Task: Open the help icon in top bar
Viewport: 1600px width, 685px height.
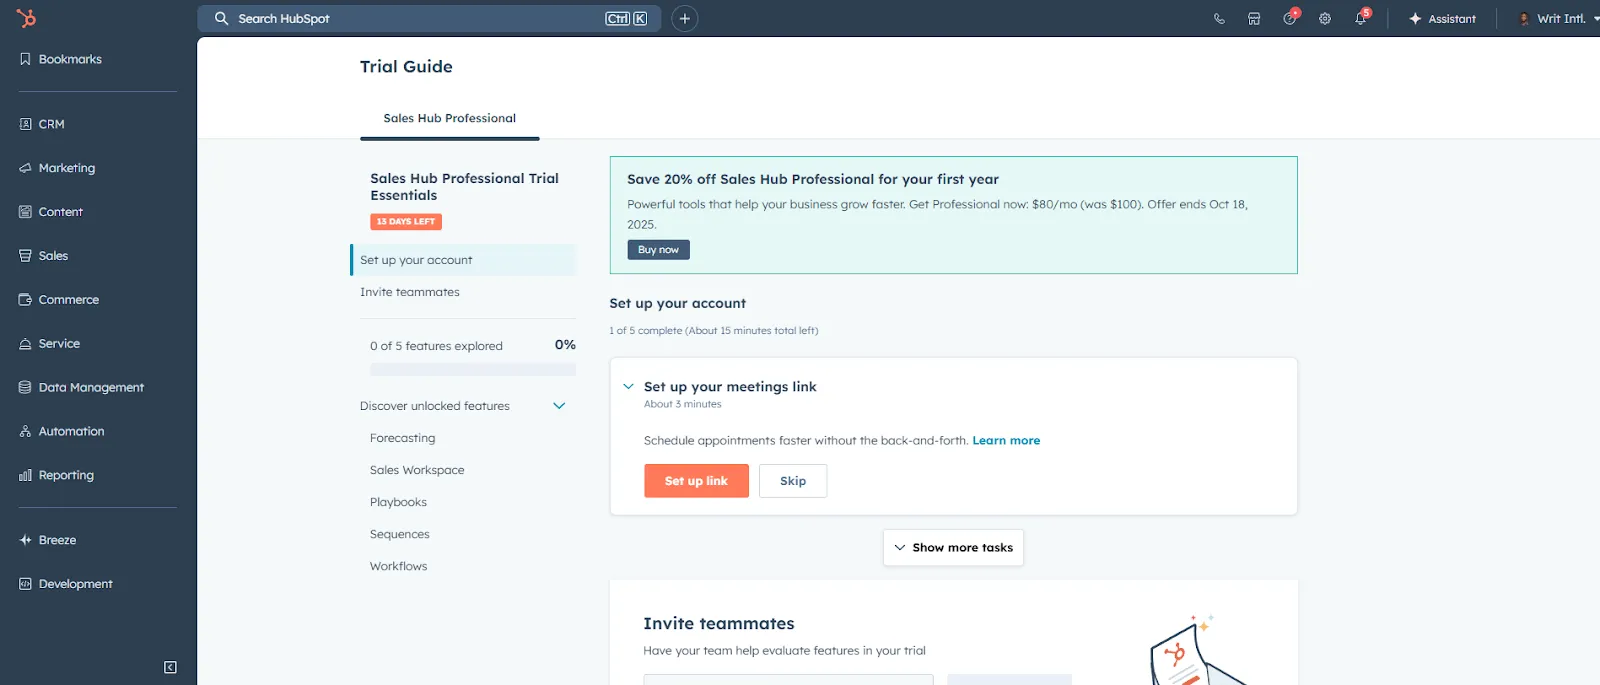Action: 1290,19
